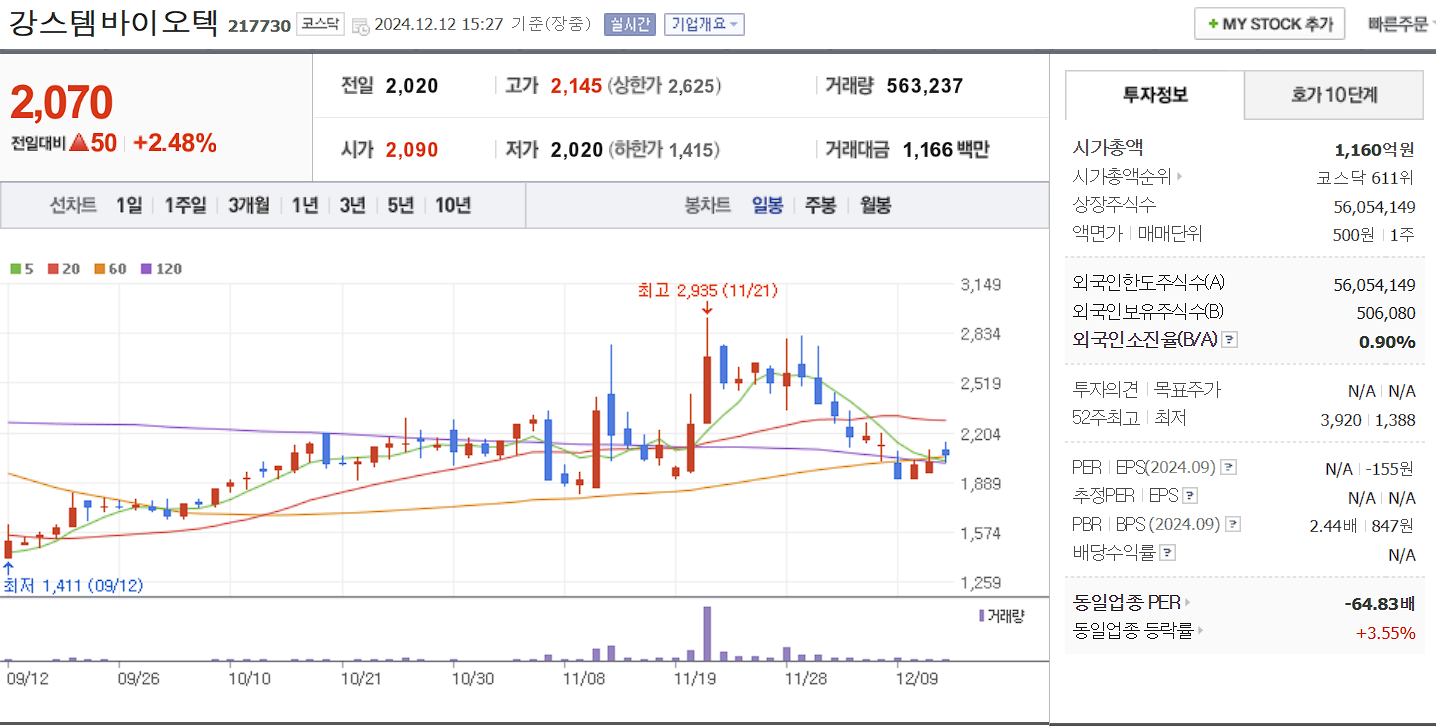Screen dimensions: 1436x726
Task: Open the help tooltip for 외국인소진율(B/A)
Action: tap(1227, 340)
